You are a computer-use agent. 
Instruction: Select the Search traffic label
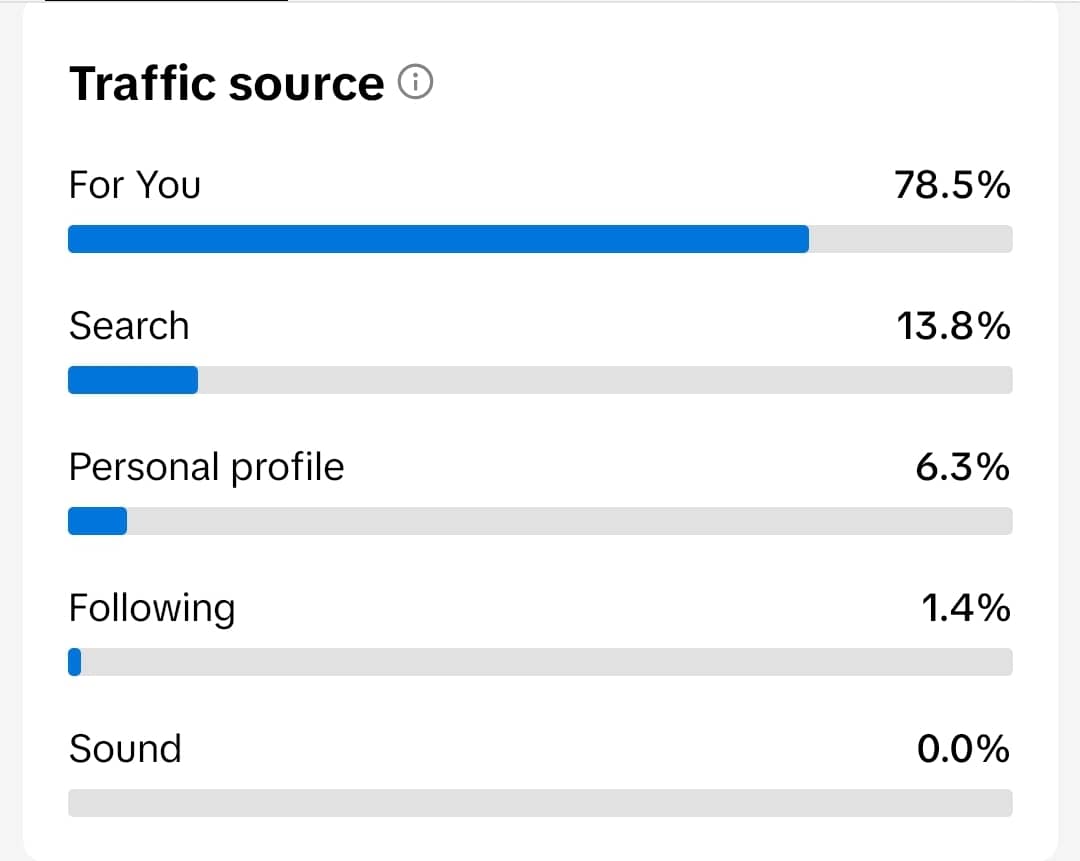[x=129, y=326]
